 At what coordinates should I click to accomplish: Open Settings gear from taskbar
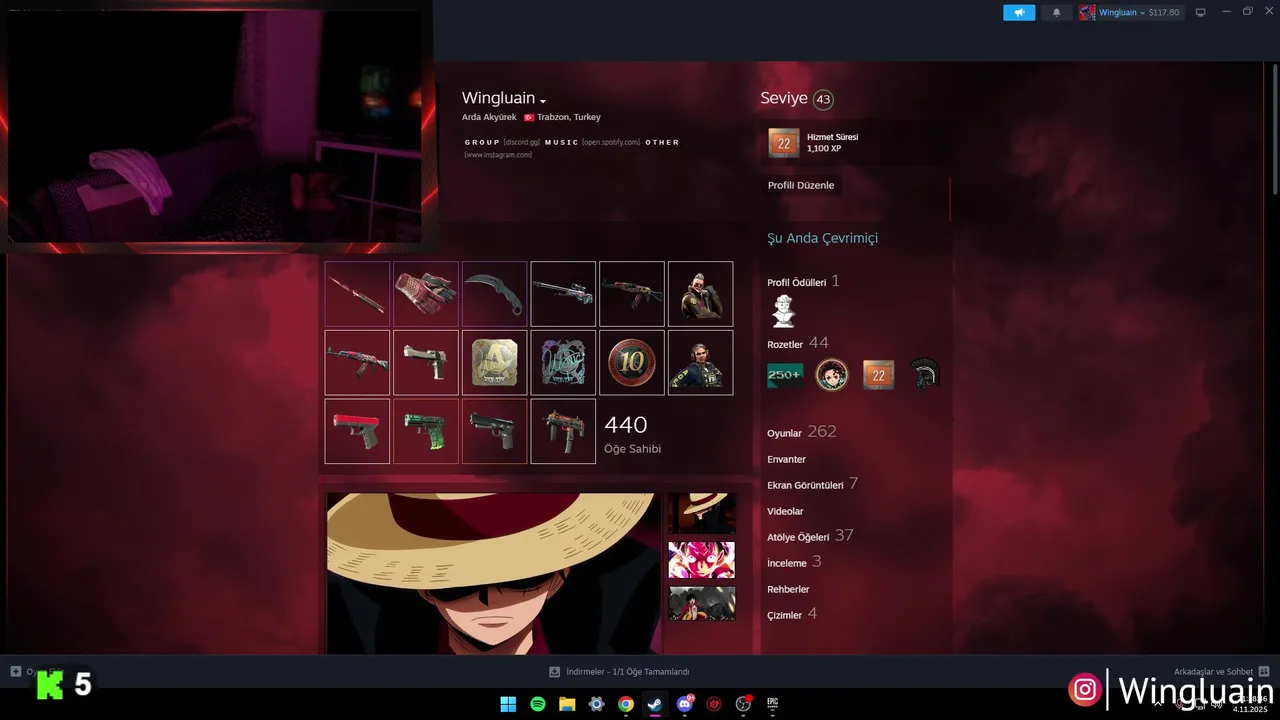click(x=597, y=704)
